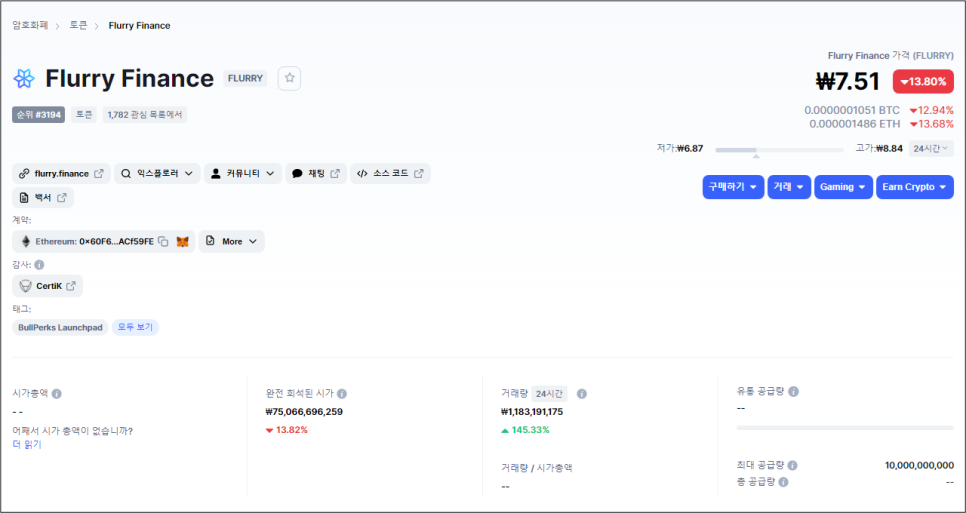The width and height of the screenshot is (966, 513).
Task: Show all tags with 모두 보기
Action: [x=135, y=328]
